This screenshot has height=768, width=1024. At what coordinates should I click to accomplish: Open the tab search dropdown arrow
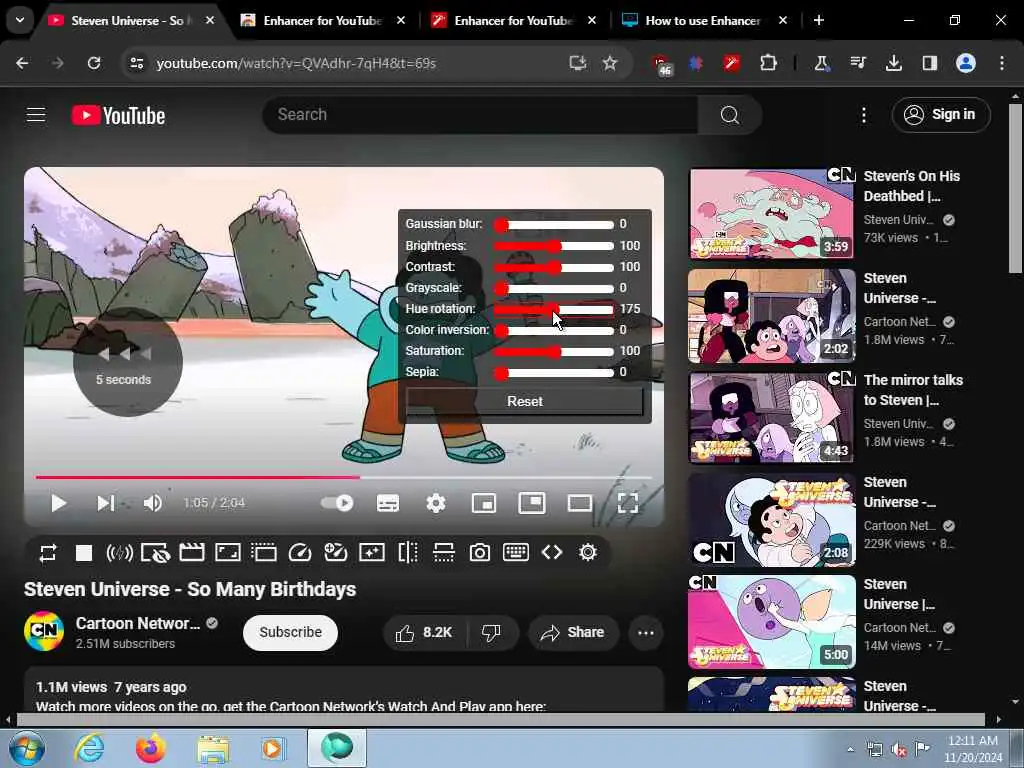(20, 20)
